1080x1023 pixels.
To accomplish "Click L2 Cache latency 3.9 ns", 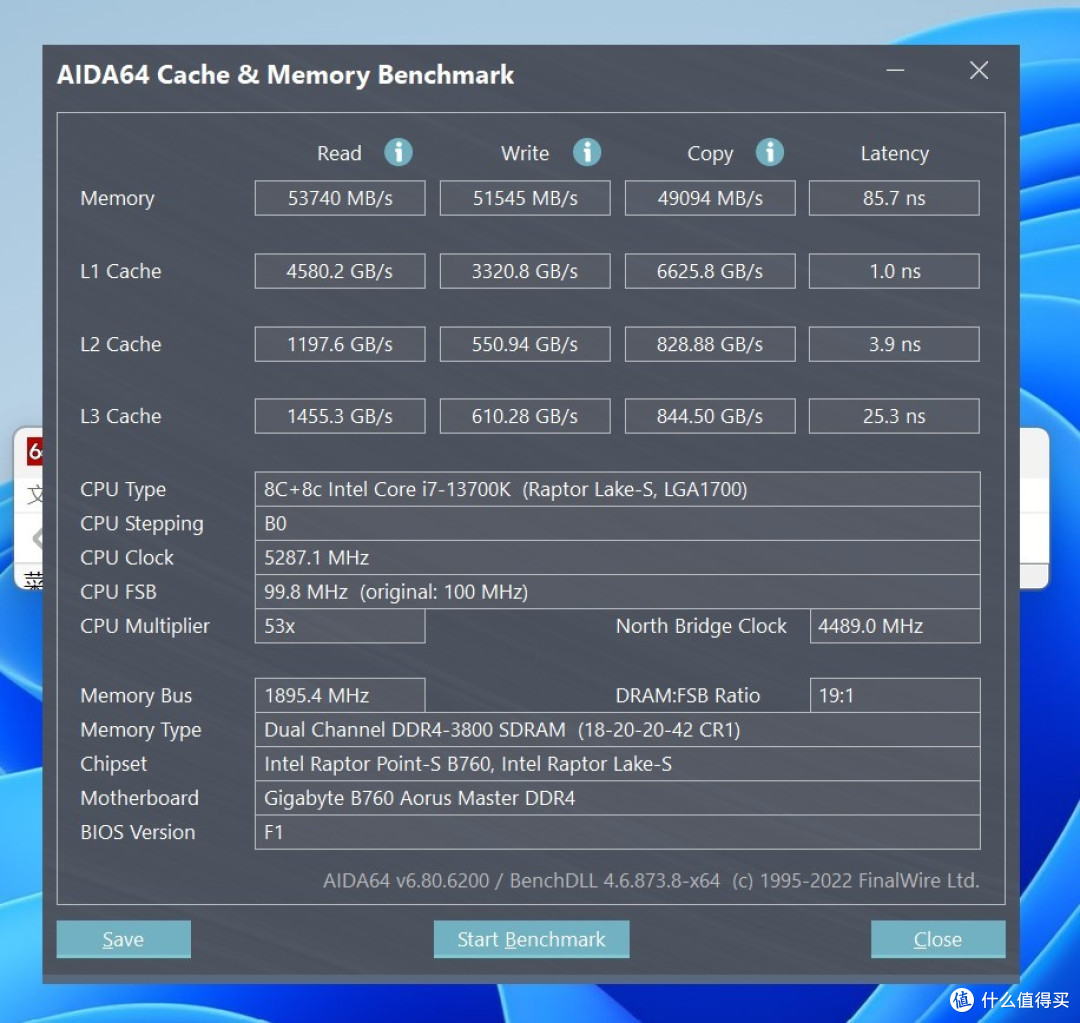I will [x=894, y=344].
